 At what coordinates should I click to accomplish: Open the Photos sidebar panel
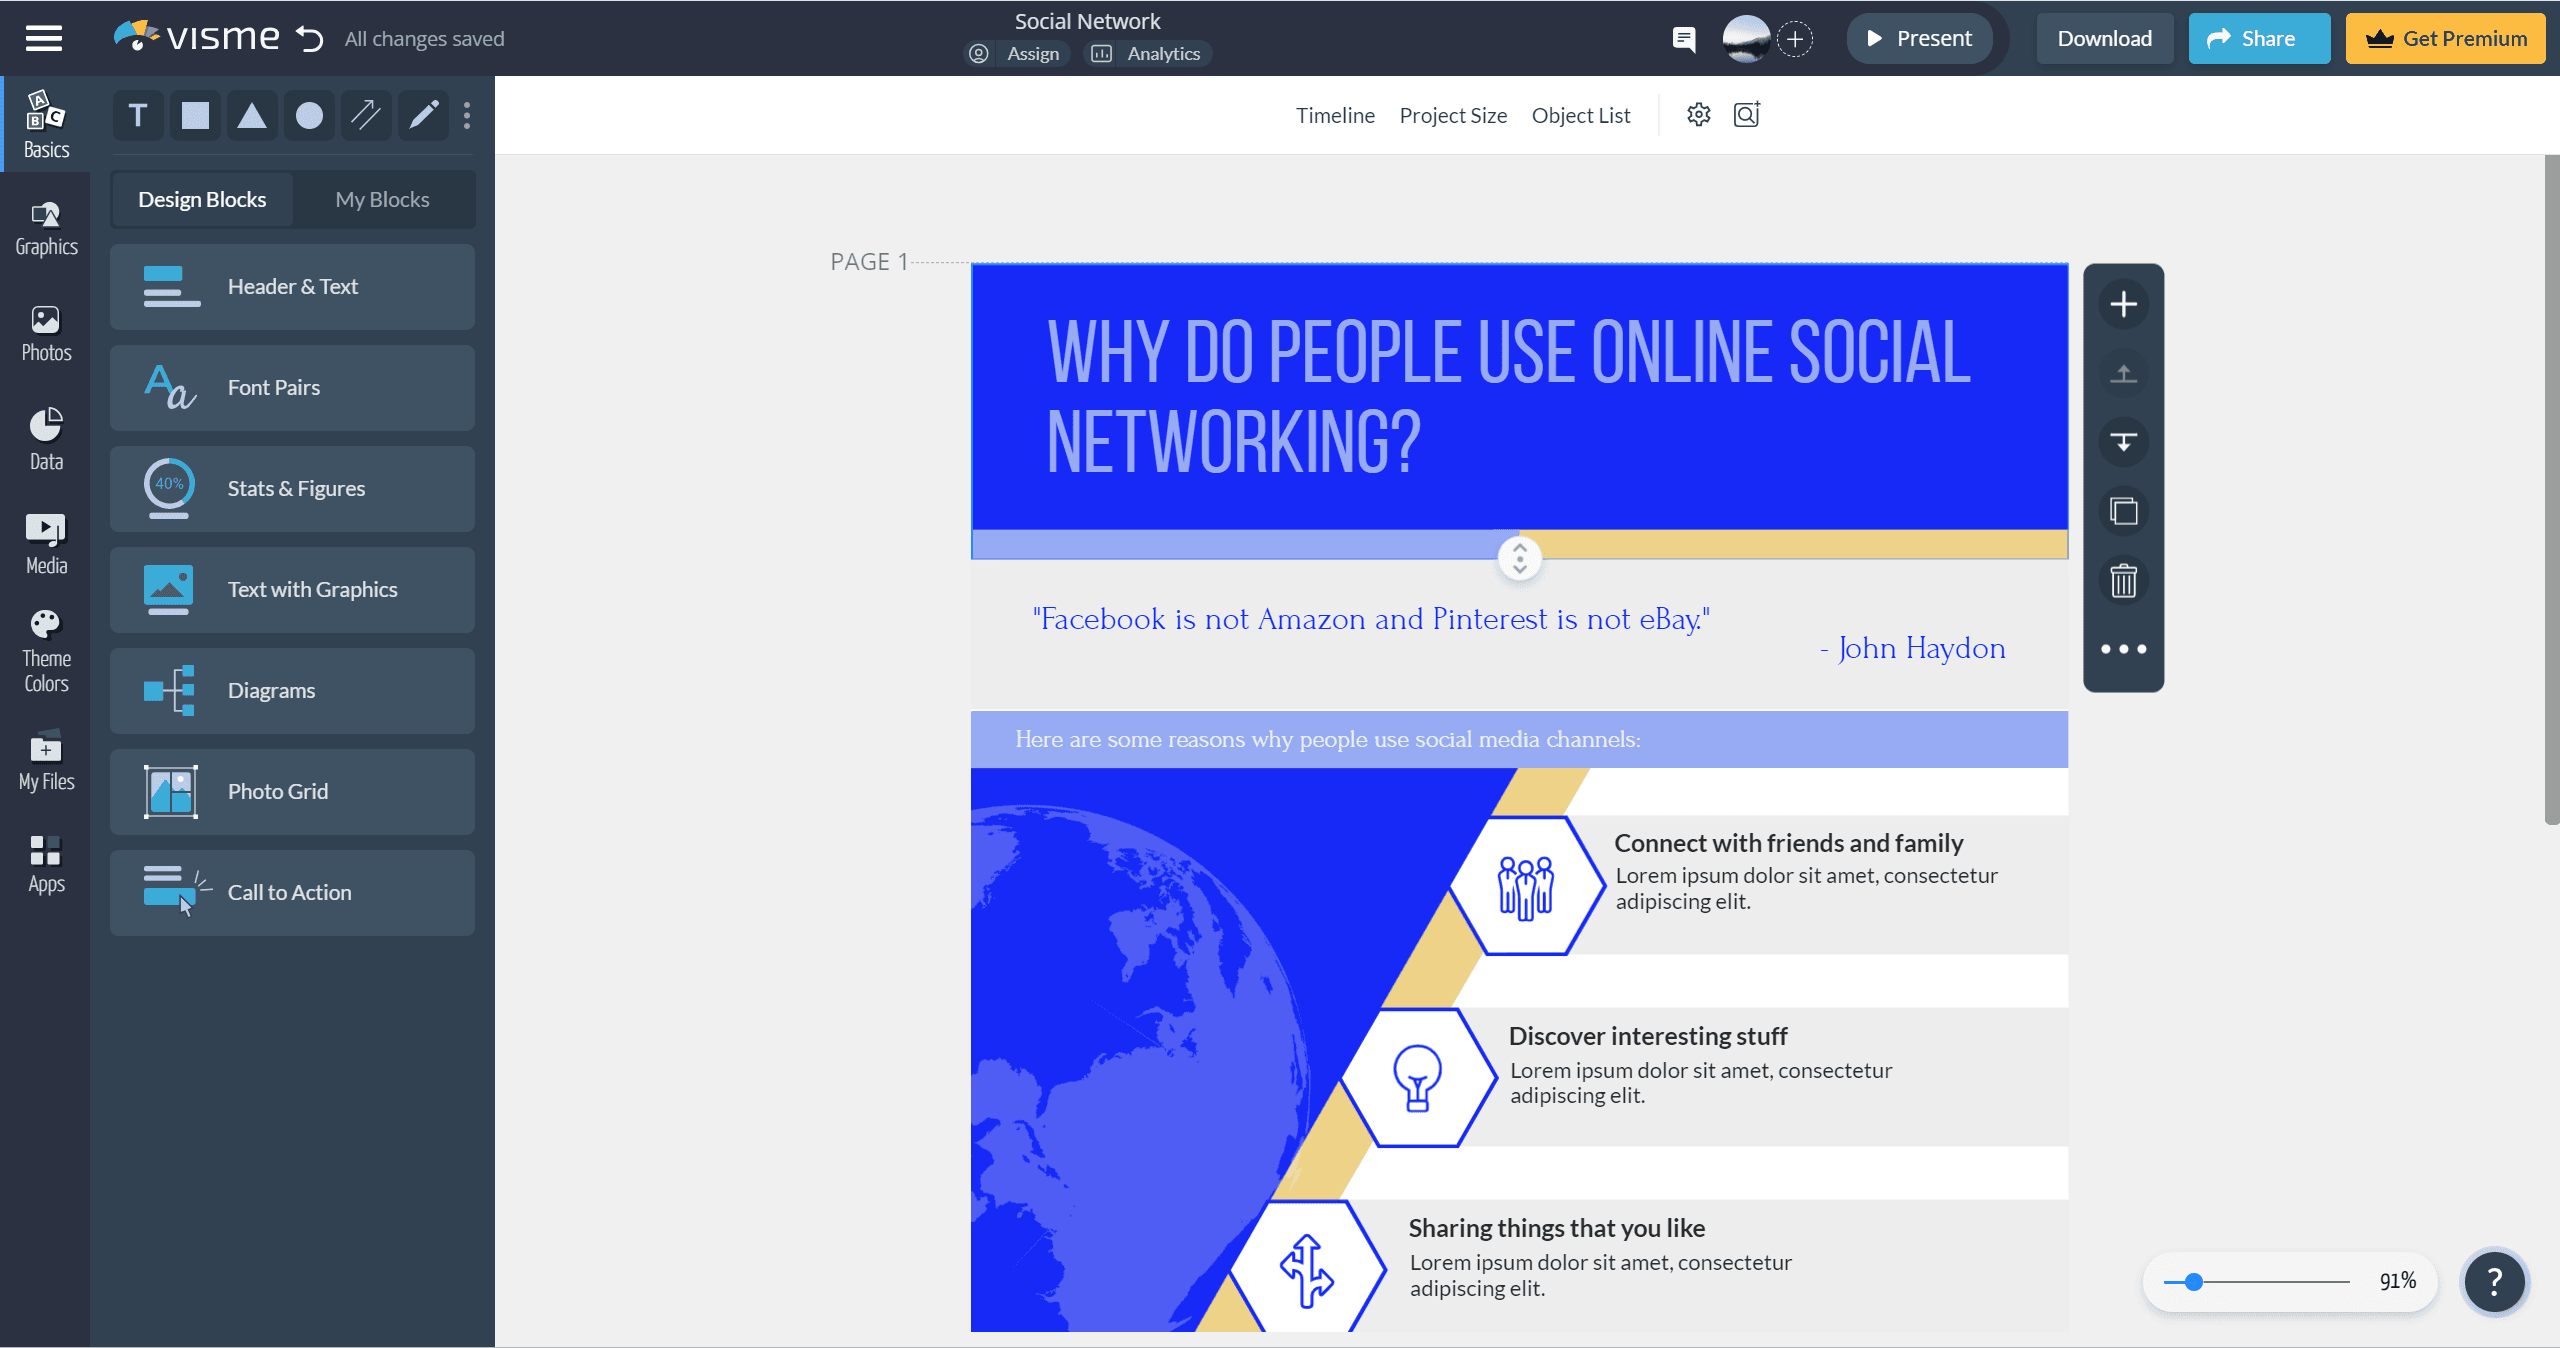46,335
